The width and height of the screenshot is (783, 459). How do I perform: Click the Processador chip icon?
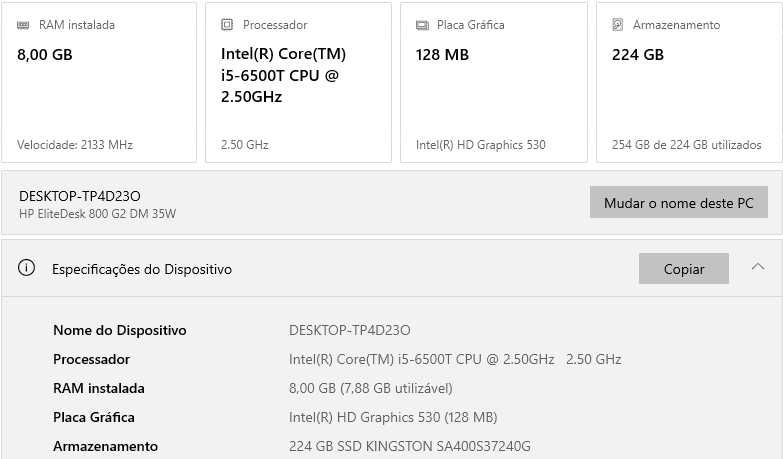point(227,25)
